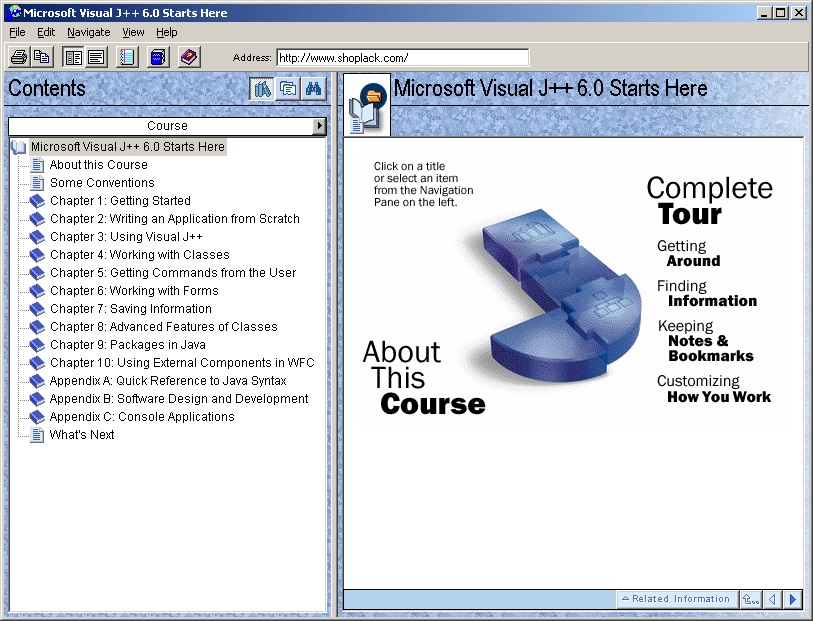Click the Copy toolbar icon

click(41, 57)
